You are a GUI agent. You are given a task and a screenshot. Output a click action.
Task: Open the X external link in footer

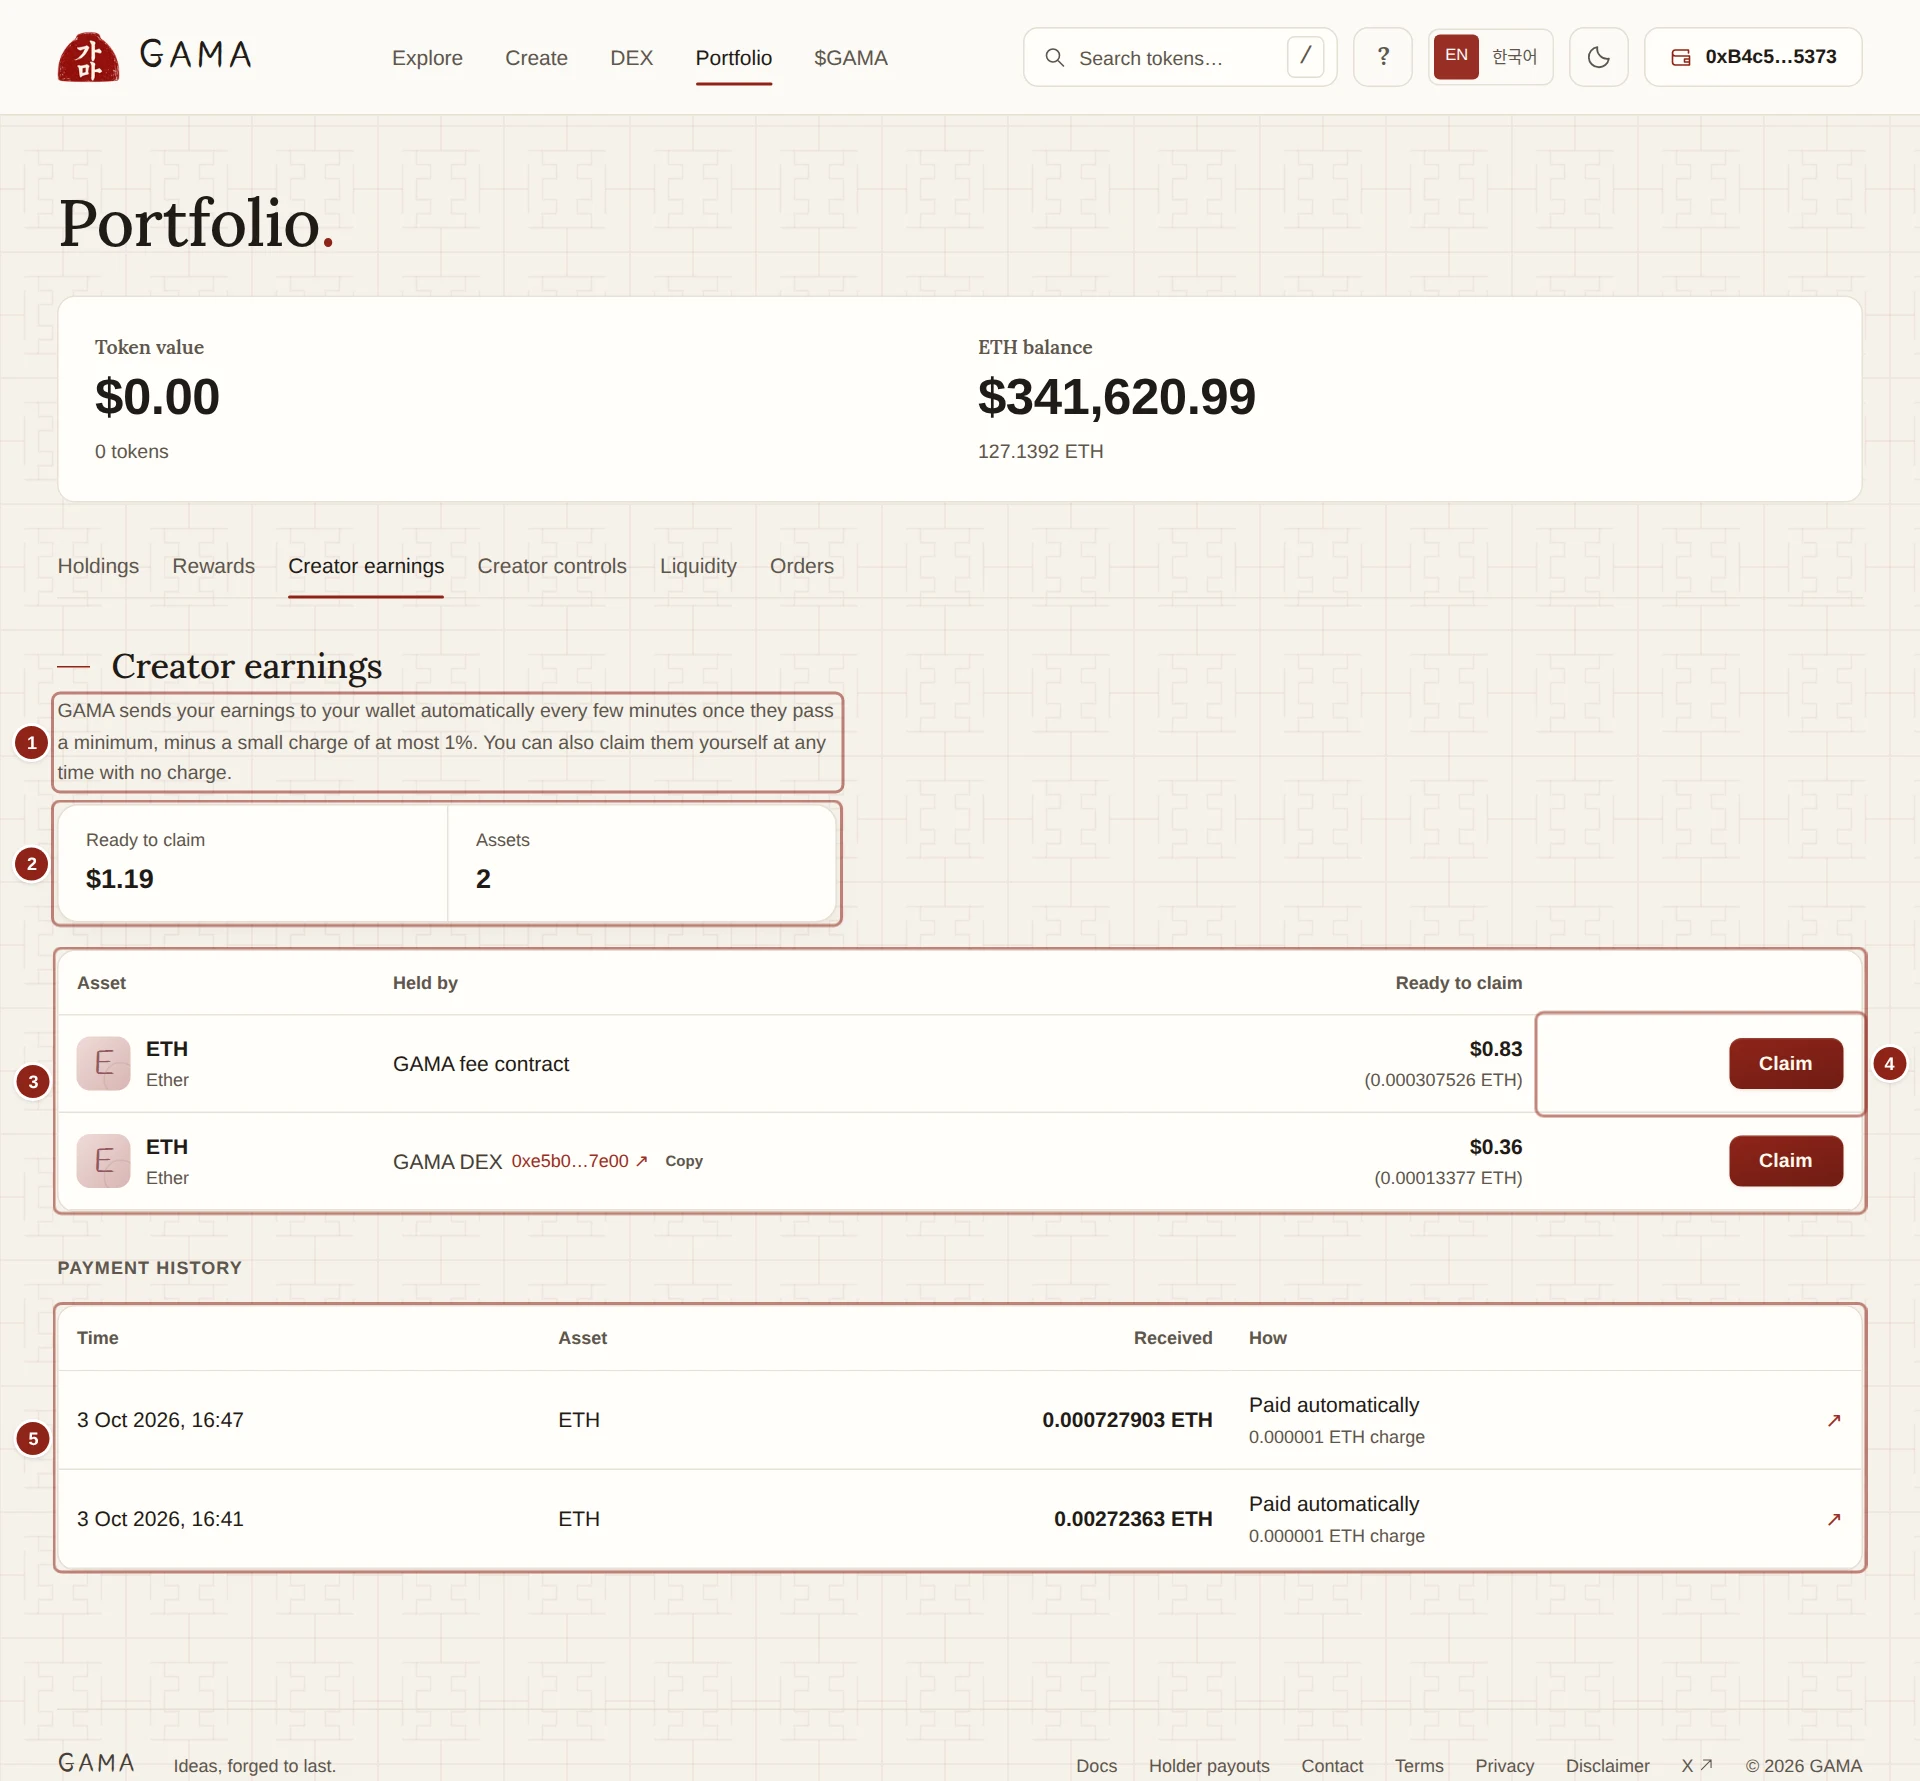(1696, 1765)
